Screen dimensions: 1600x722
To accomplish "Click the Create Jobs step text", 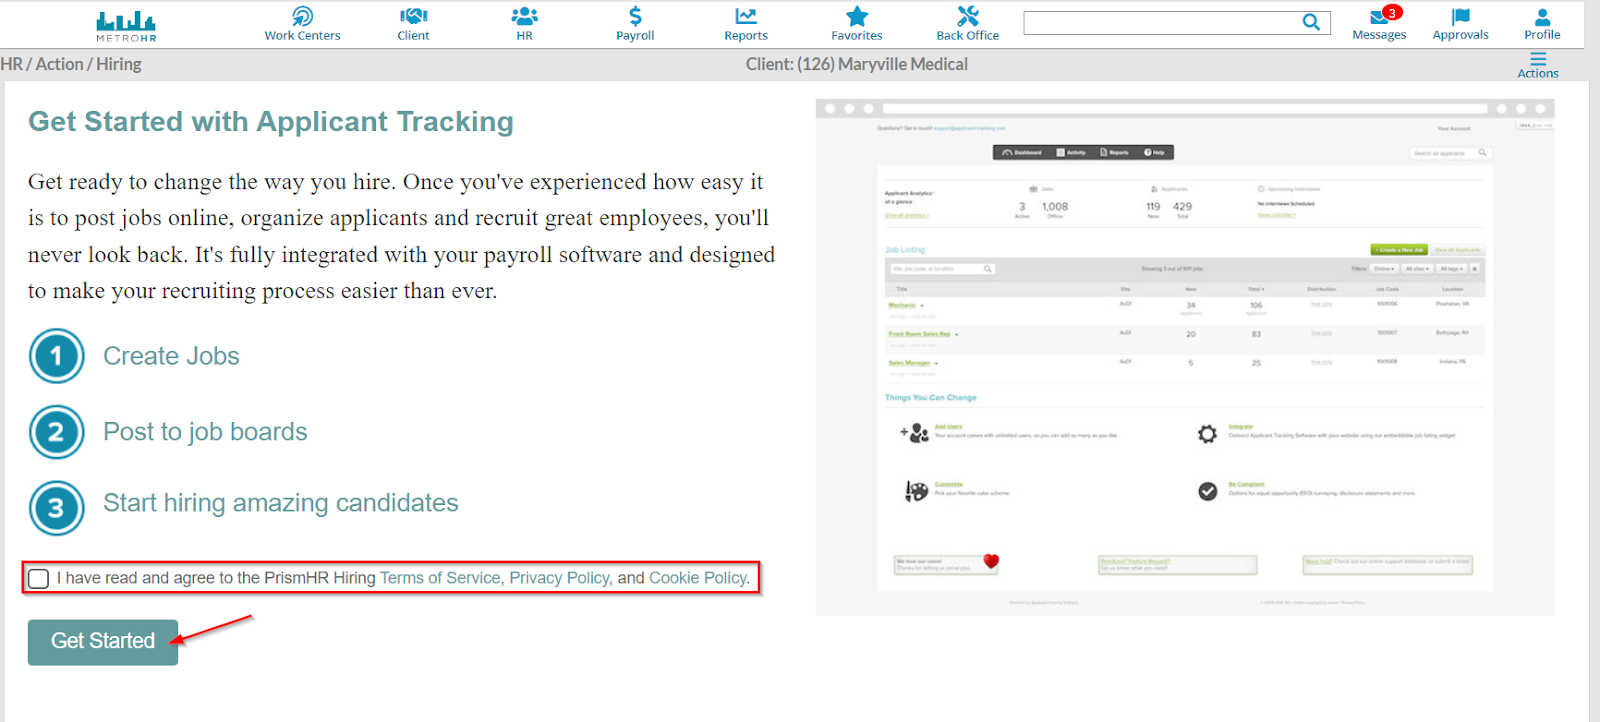I will pos(171,356).
